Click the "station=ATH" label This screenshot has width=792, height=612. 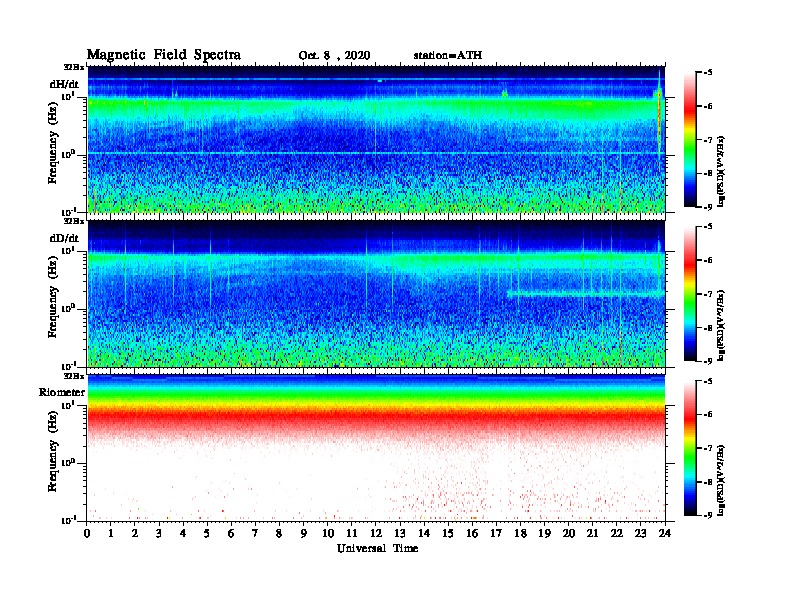tap(448, 55)
